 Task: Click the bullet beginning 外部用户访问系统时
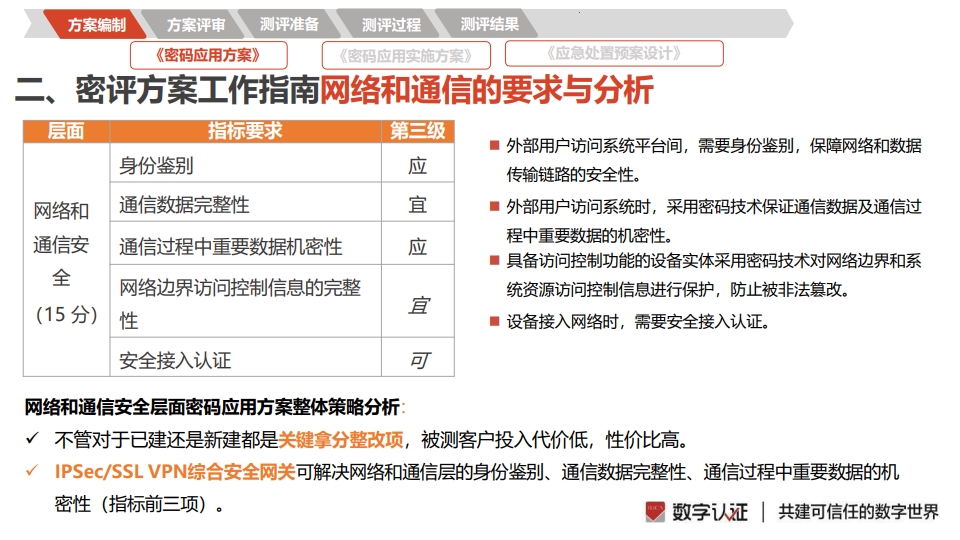point(713,220)
